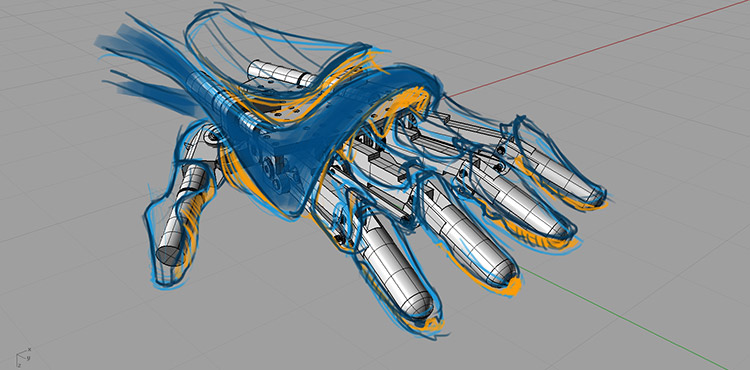
Task: Click the world axis icon in the viewport corner
Action: point(23,357)
